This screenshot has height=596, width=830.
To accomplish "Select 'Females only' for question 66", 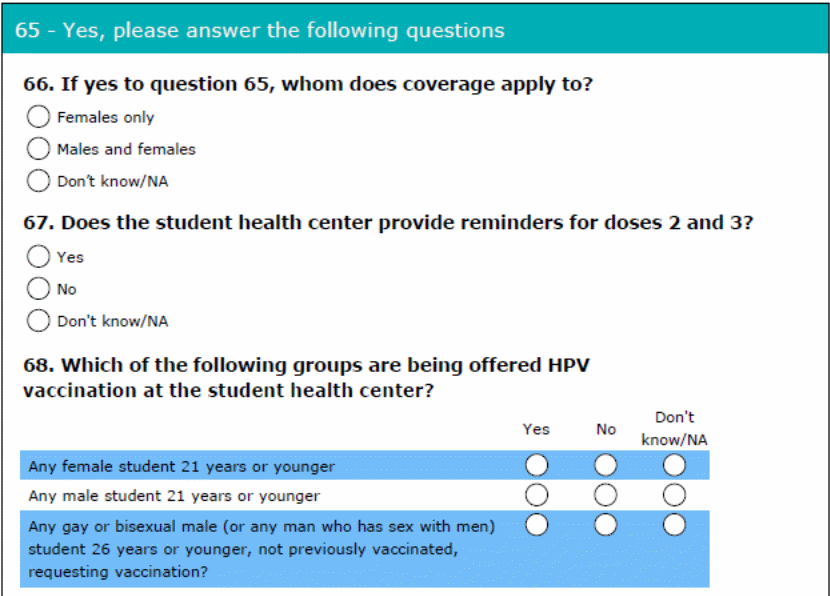I will pyautogui.click(x=38, y=117).
